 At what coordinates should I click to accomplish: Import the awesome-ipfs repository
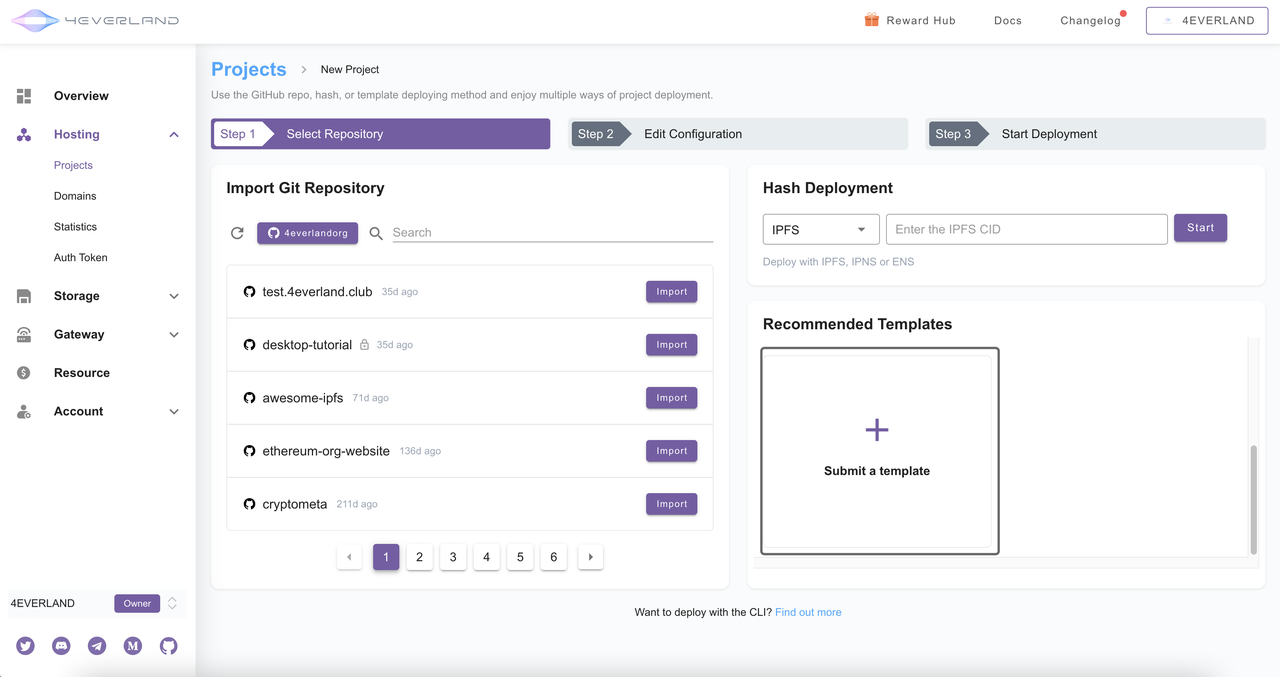[x=671, y=398]
